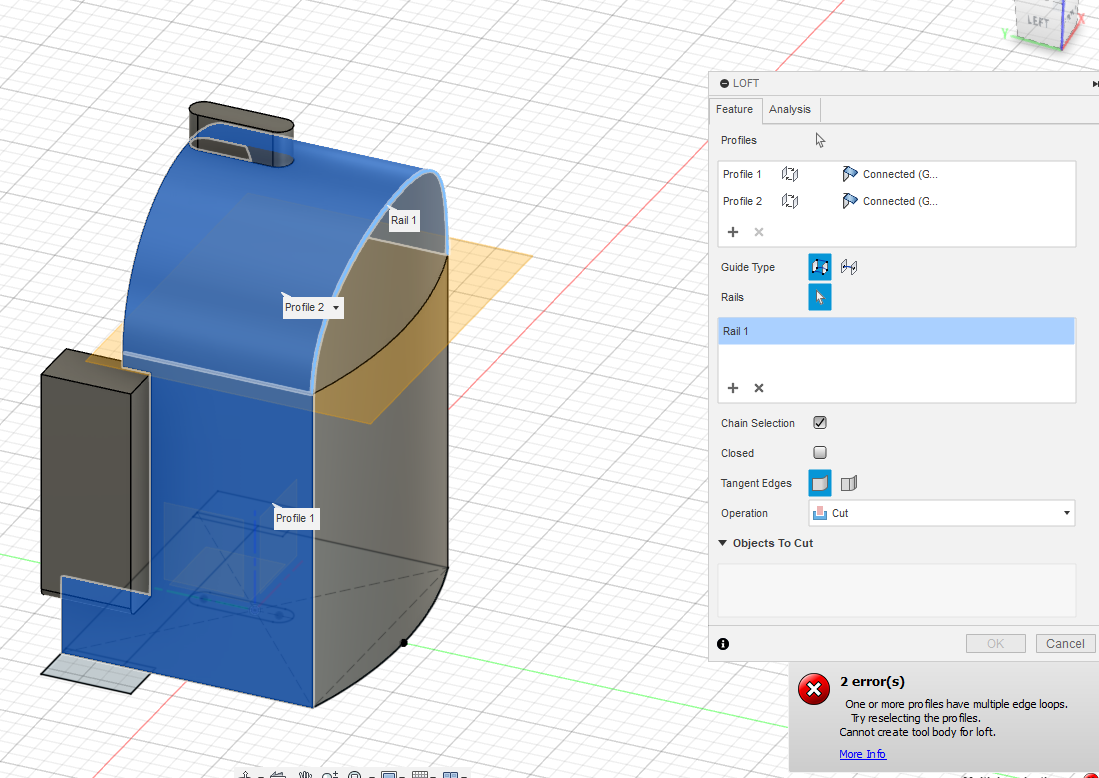Toggle Tangent Edges to merged mode
The image size is (1099, 778).
[849, 483]
